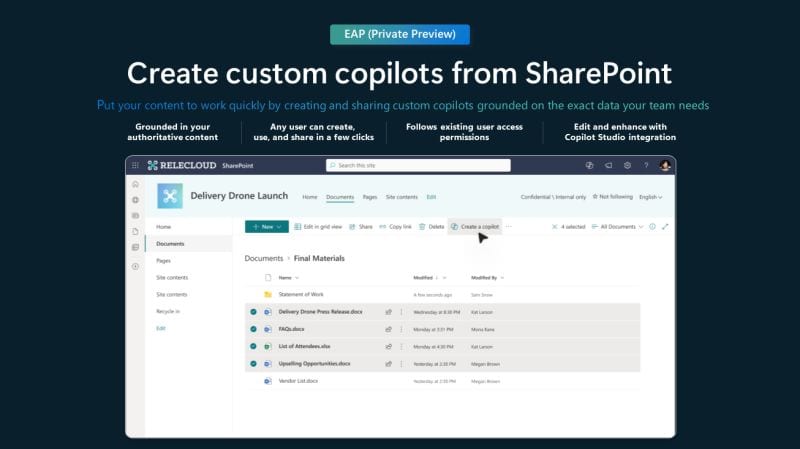The image size is (800, 449).
Task: Click the megaphone icon in top bar
Action: 608,165
